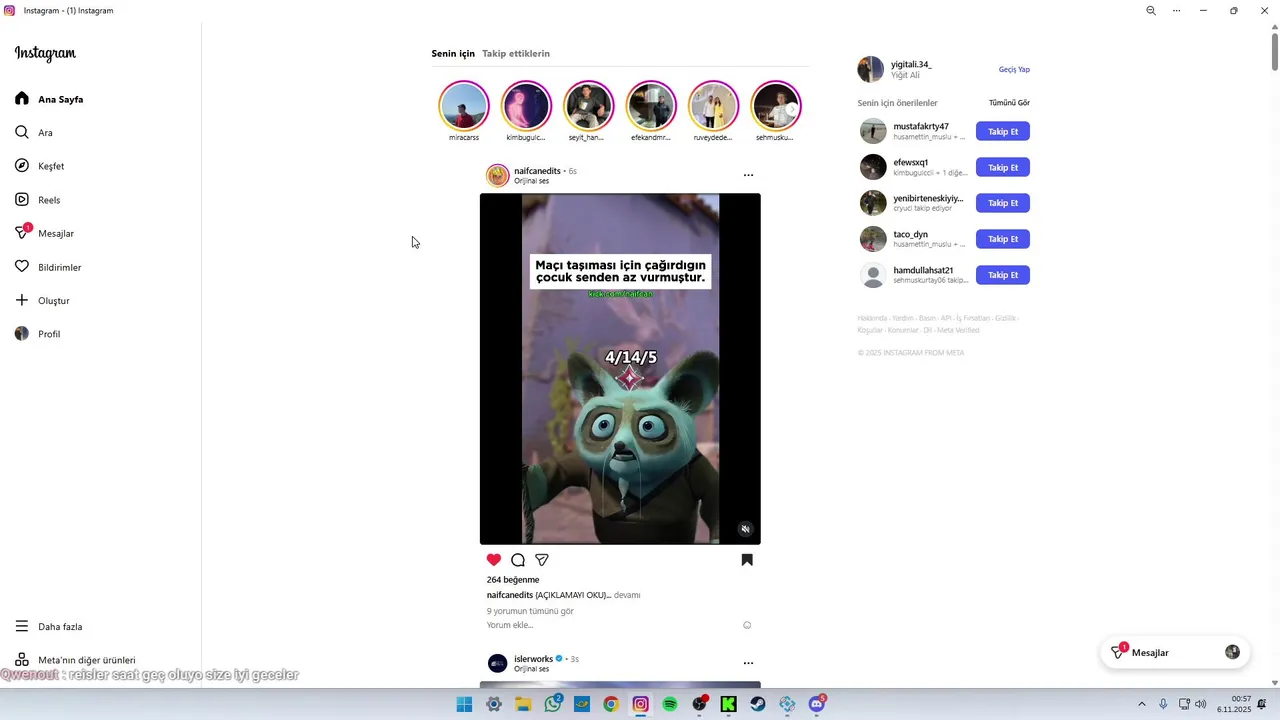Open WhatsApp in taskbar
The width and height of the screenshot is (1280, 720).
point(553,704)
